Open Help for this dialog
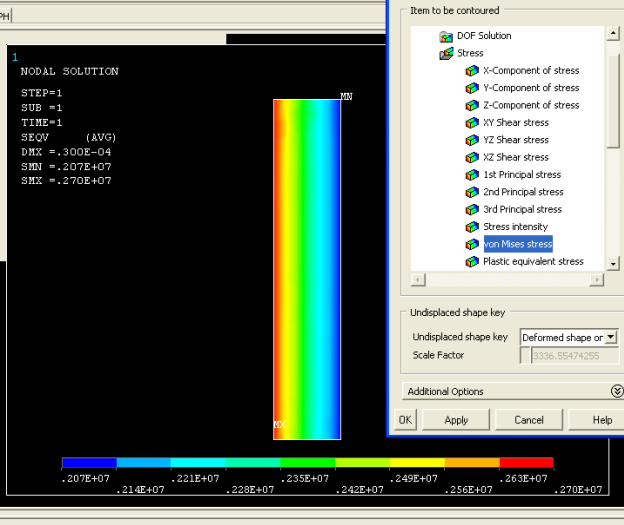 click(x=602, y=420)
